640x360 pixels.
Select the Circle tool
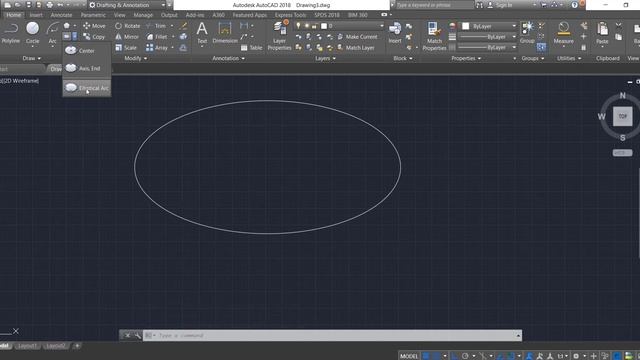point(32,33)
